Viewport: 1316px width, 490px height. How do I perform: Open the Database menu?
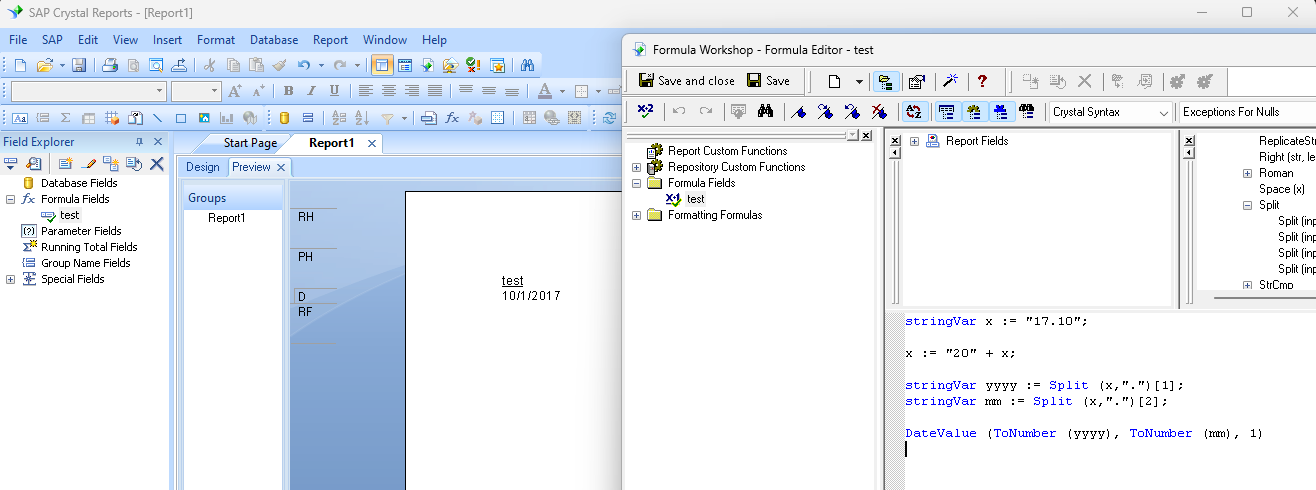(273, 40)
